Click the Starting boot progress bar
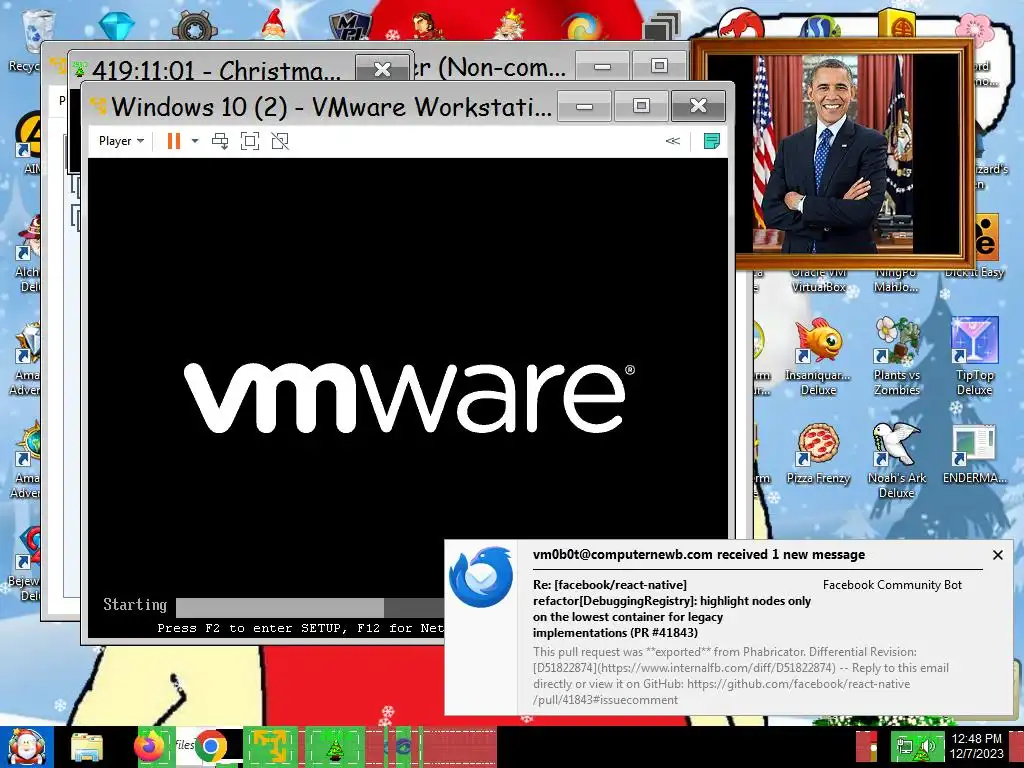The image size is (1024, 768). [310, 607]
